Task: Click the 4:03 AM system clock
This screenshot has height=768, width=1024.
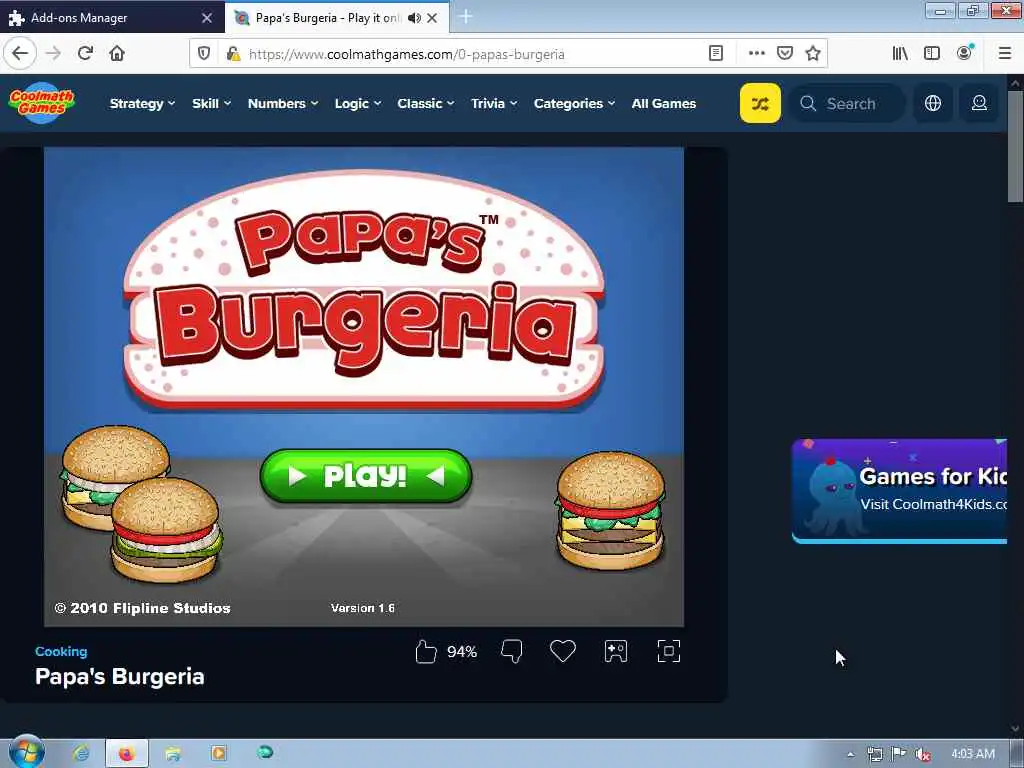Action: pos(973,754)
